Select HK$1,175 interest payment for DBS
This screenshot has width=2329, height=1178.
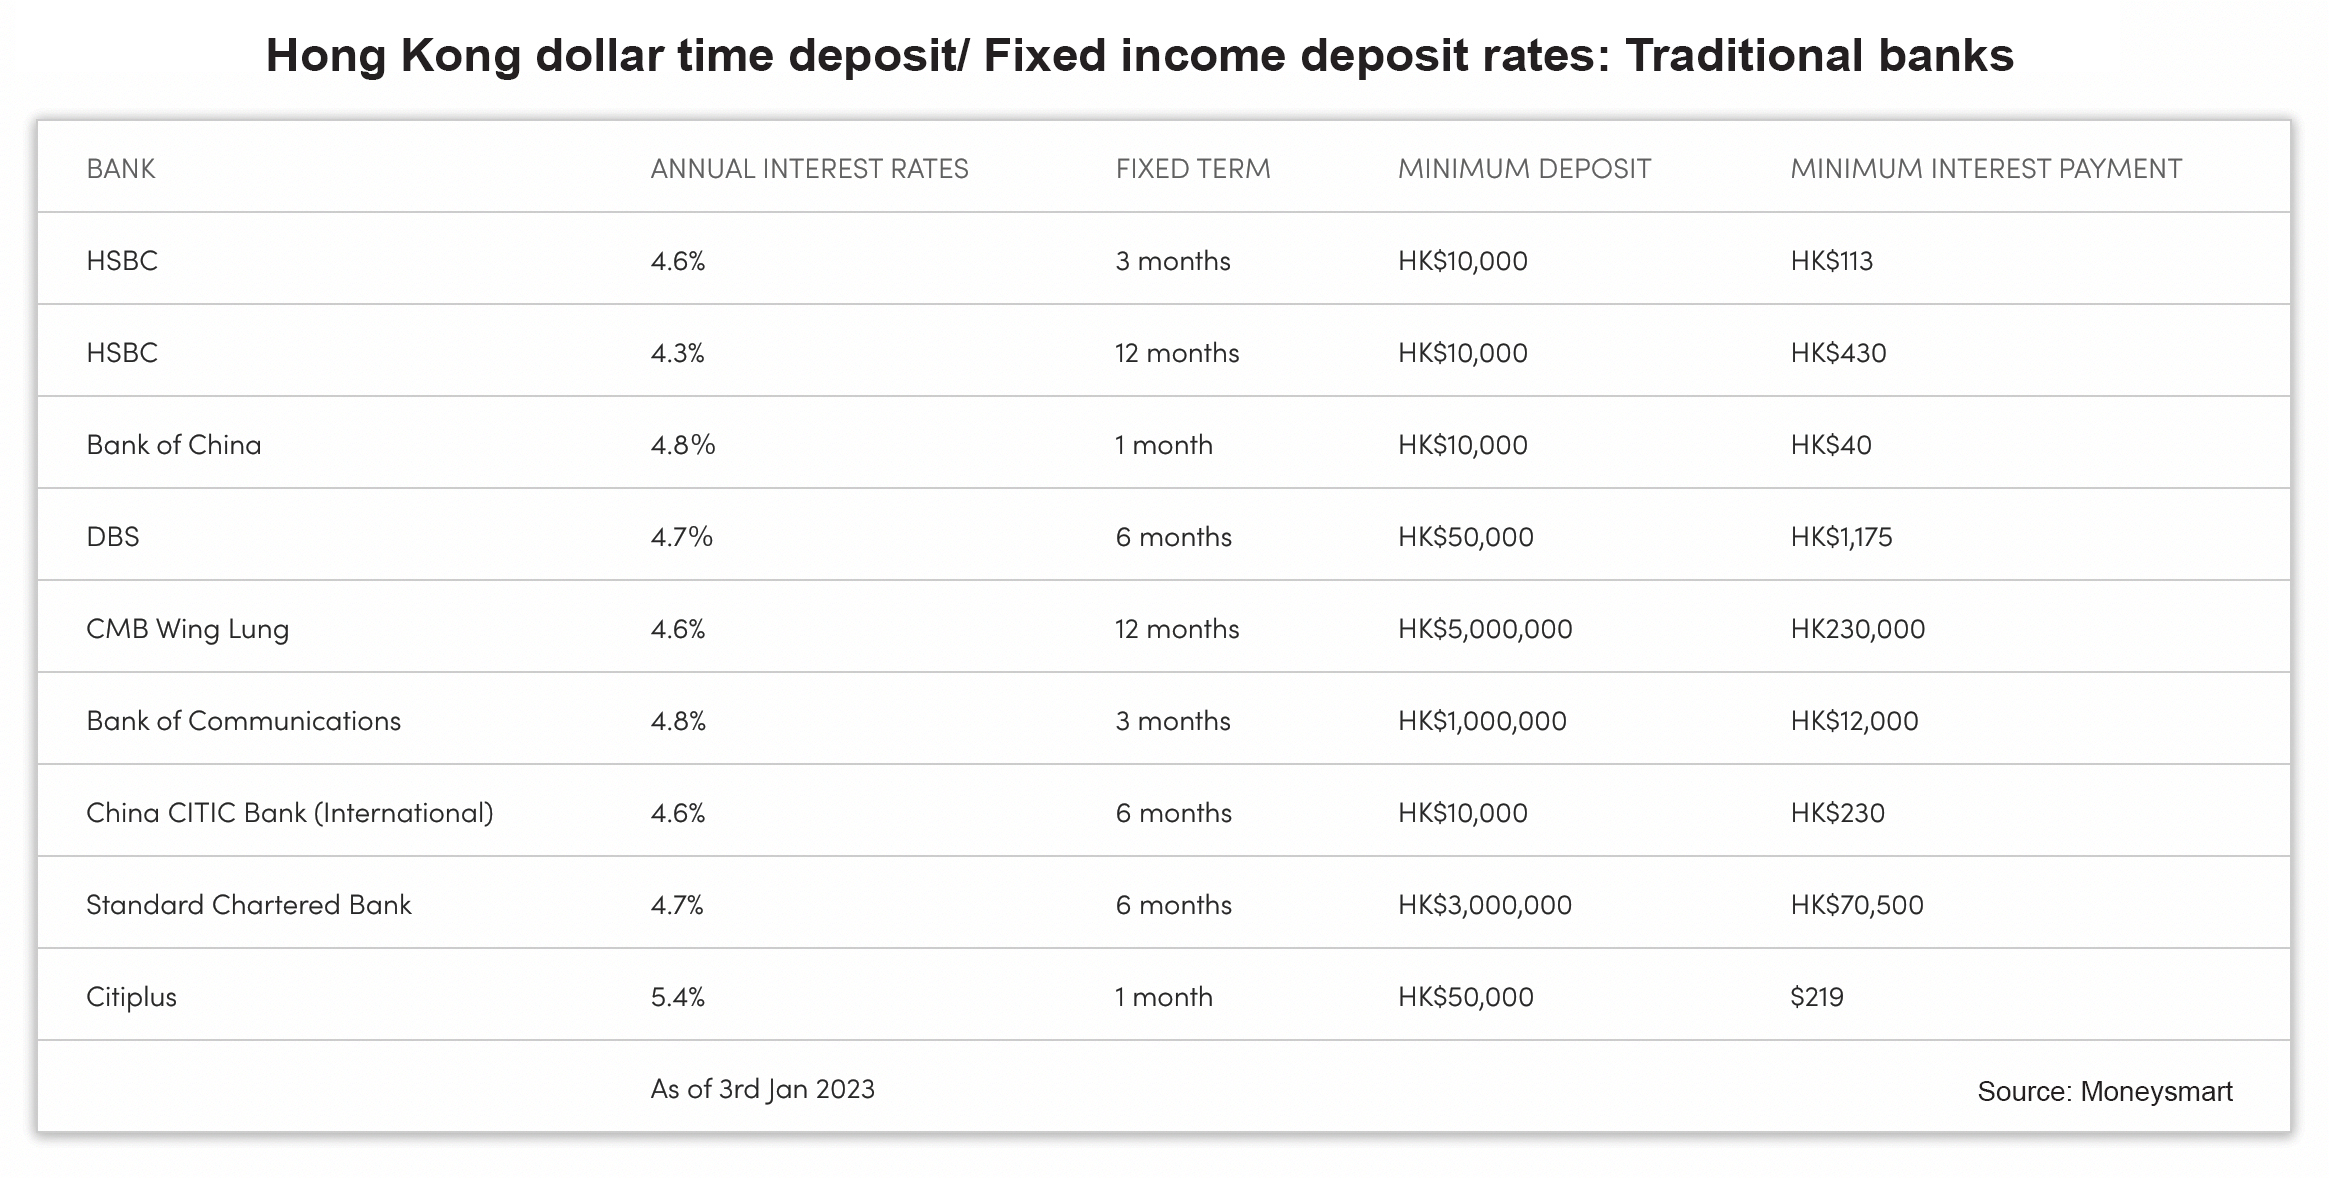(1841, 537)
